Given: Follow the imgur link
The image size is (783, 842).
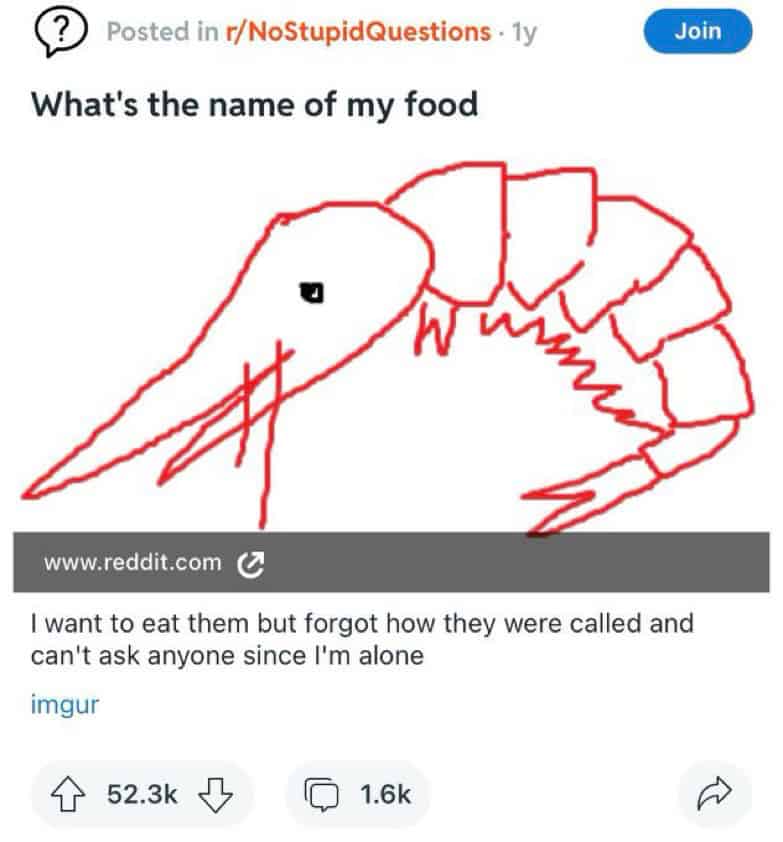Looking at the screenshot, I should click(66, 704).
